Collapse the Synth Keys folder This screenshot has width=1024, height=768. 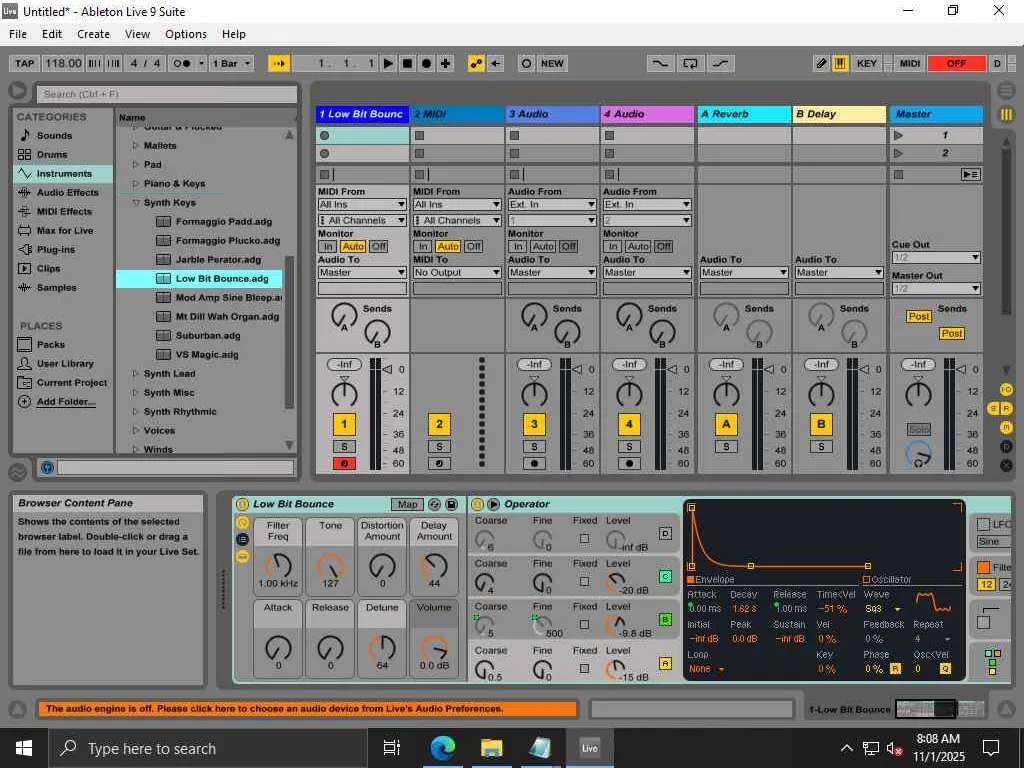pos(136,202)
